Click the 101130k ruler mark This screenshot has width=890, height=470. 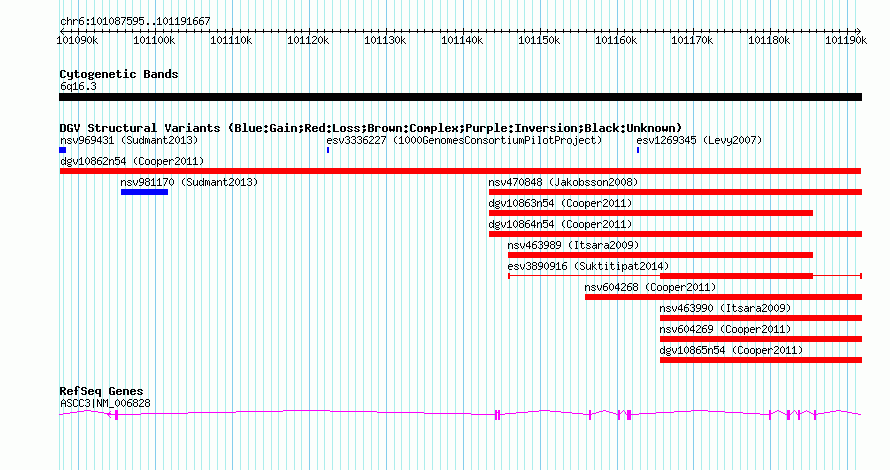pyautogui.click(x=385, y=40)
